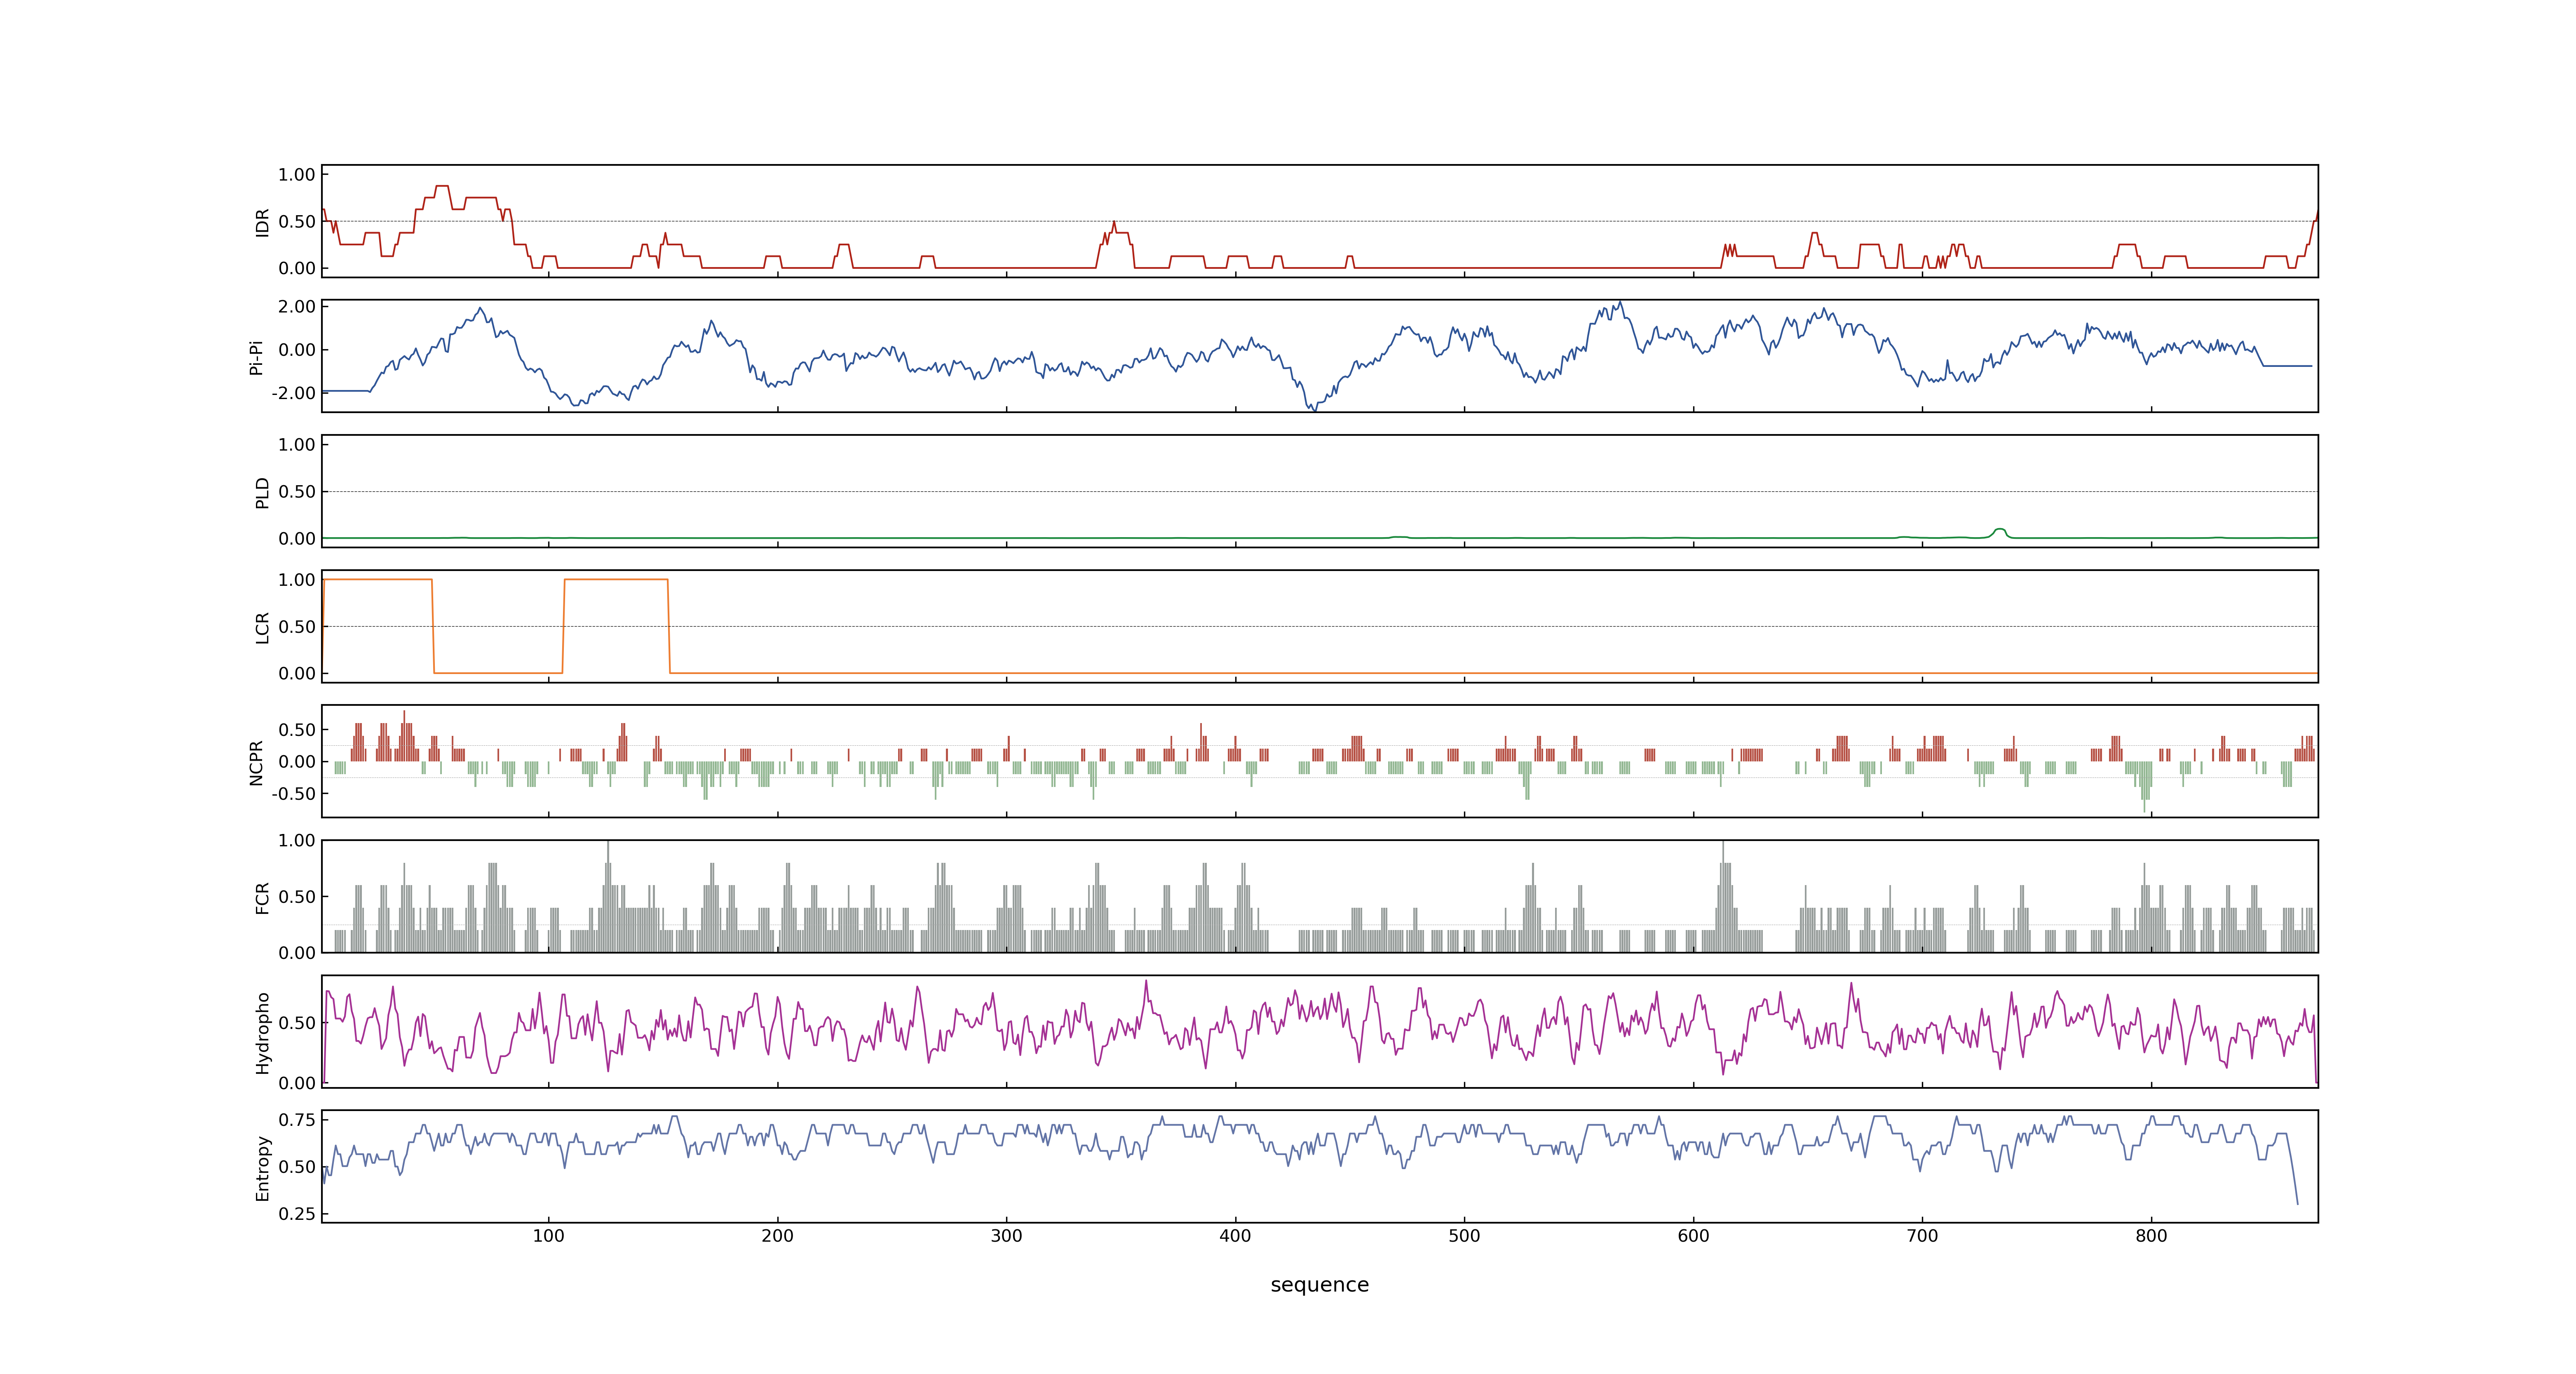Click x-axis tick label 600
Image resolution: width=2576 pixels, height=1374 pixels.
[x=1693, y=1236]
